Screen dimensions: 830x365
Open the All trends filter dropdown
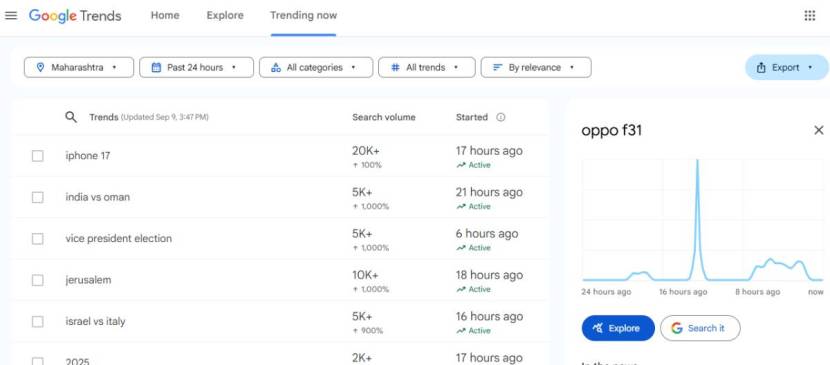(x=427, y=67)
